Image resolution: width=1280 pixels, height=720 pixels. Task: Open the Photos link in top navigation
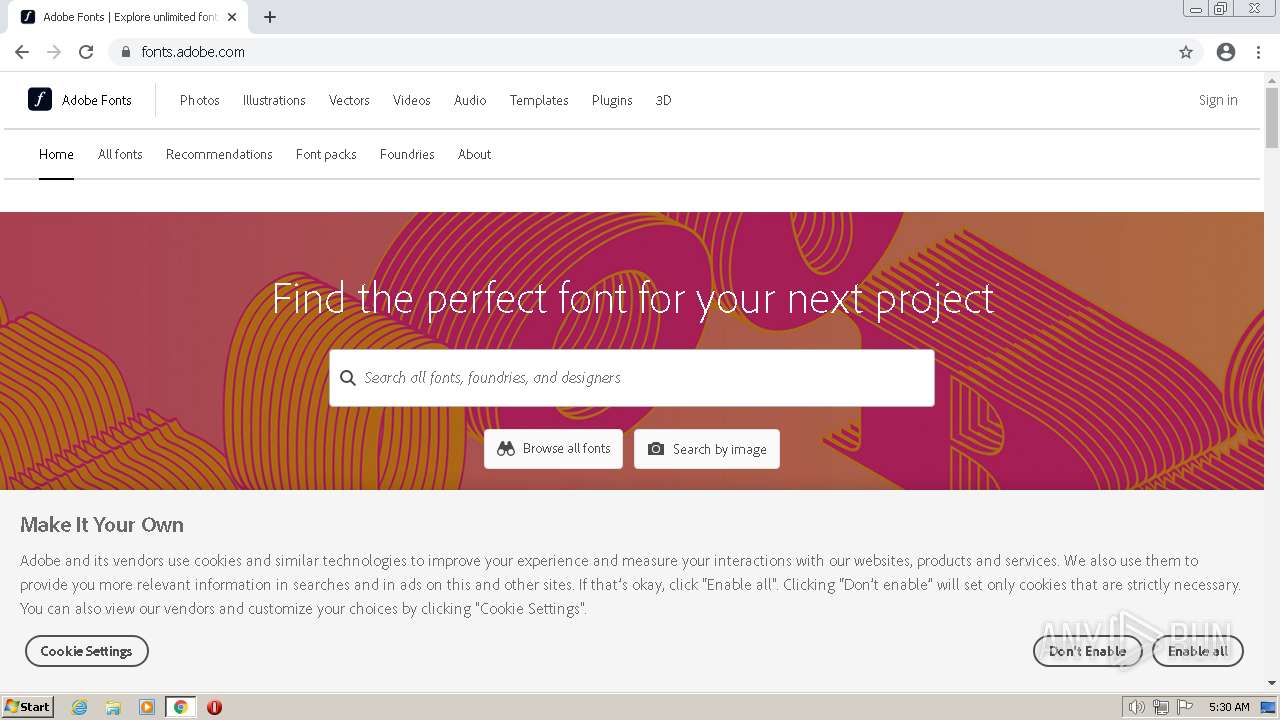click(200, 100)
